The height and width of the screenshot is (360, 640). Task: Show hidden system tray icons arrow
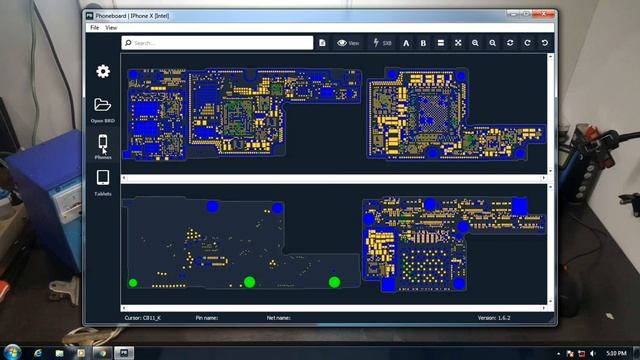pos(558,354)
